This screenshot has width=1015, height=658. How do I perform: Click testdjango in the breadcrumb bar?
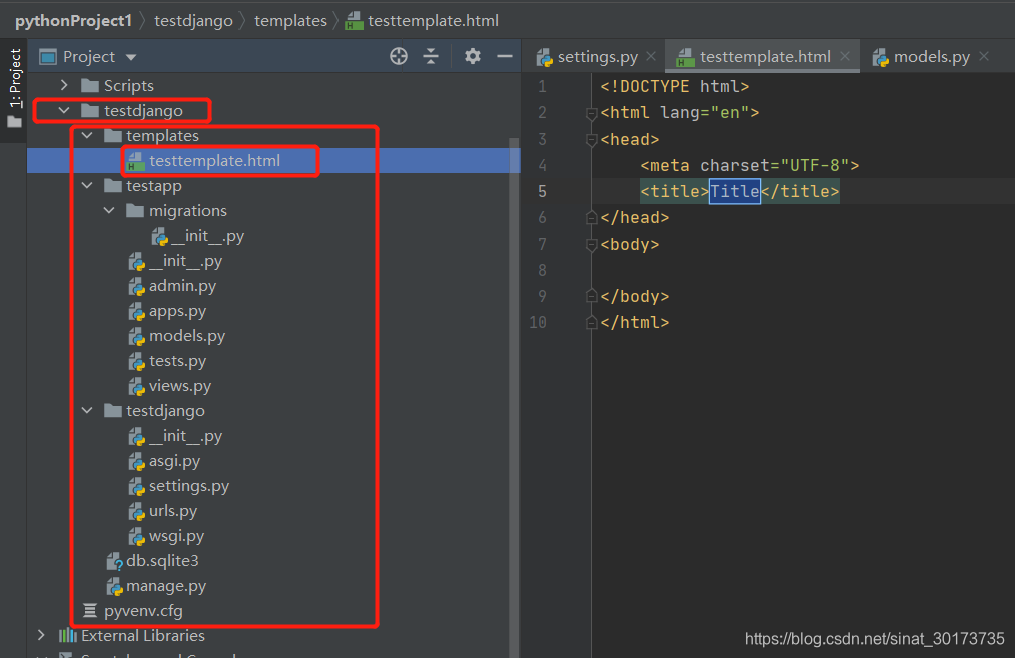192,20
